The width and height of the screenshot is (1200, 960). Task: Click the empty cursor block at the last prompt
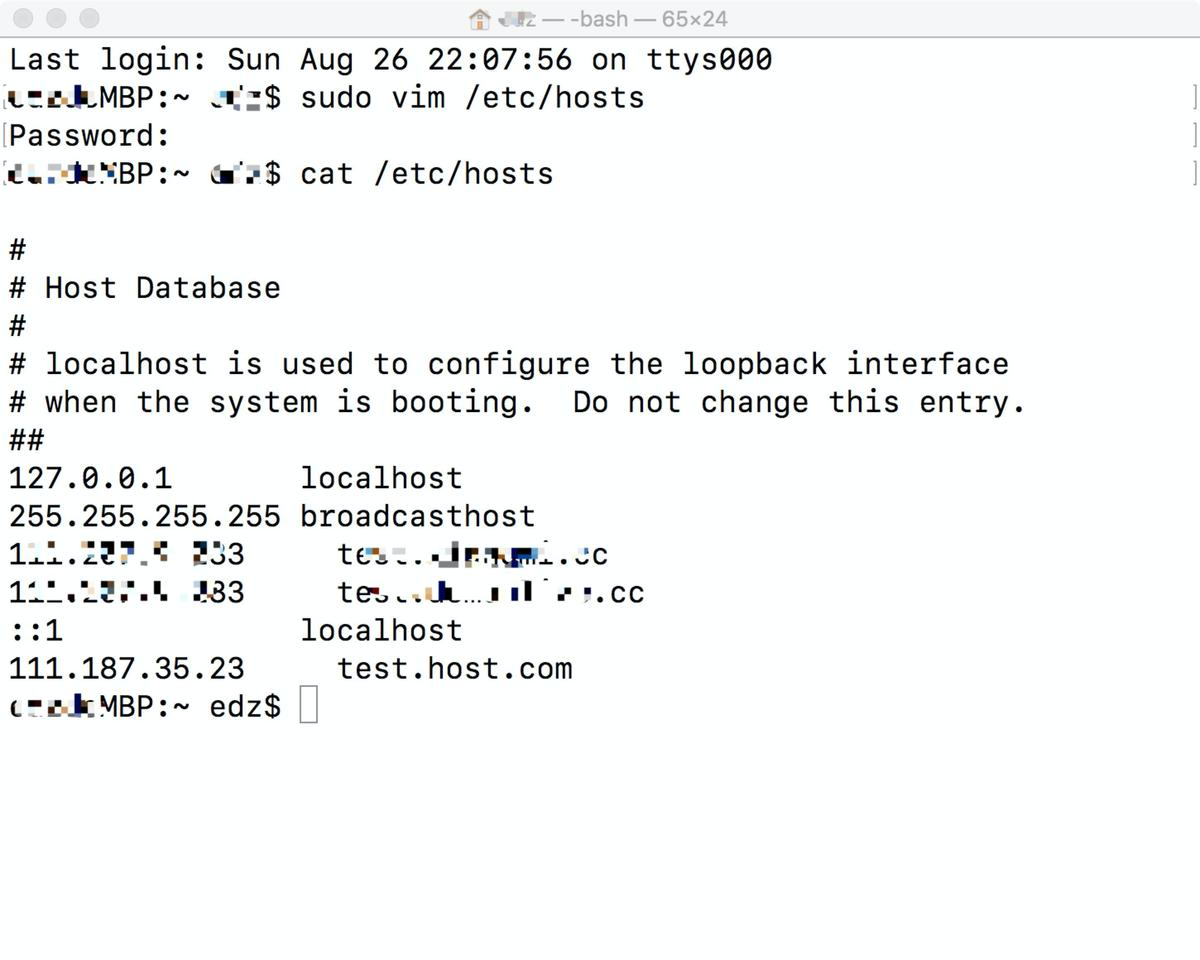309,705
